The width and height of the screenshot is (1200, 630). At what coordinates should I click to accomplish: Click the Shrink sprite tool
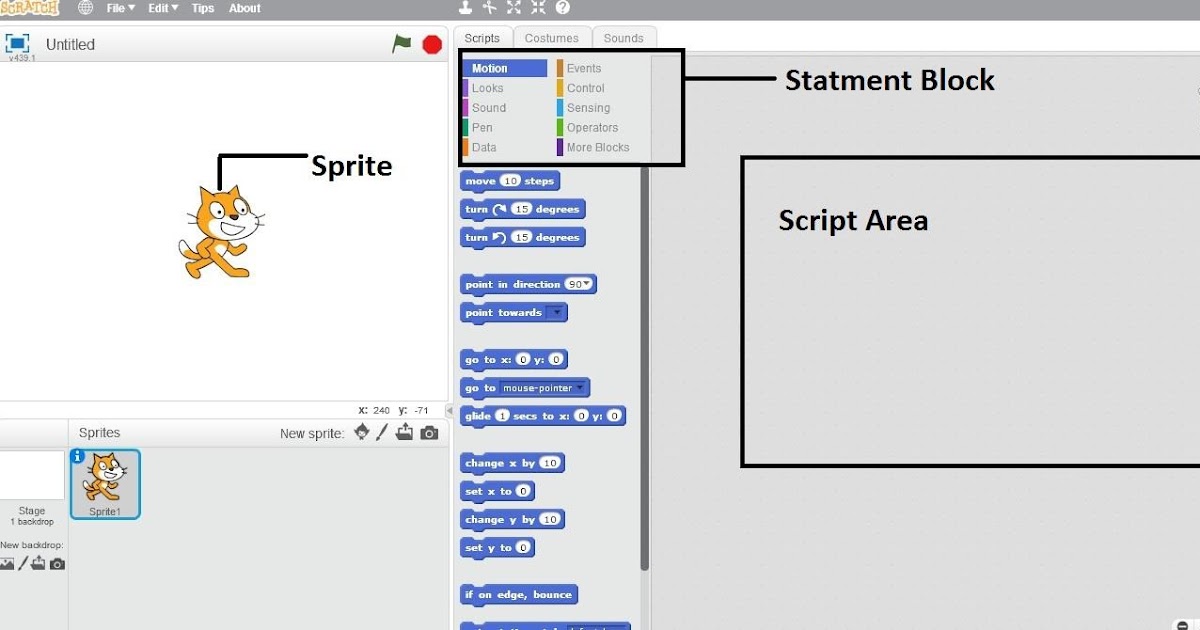coord(538,7)
